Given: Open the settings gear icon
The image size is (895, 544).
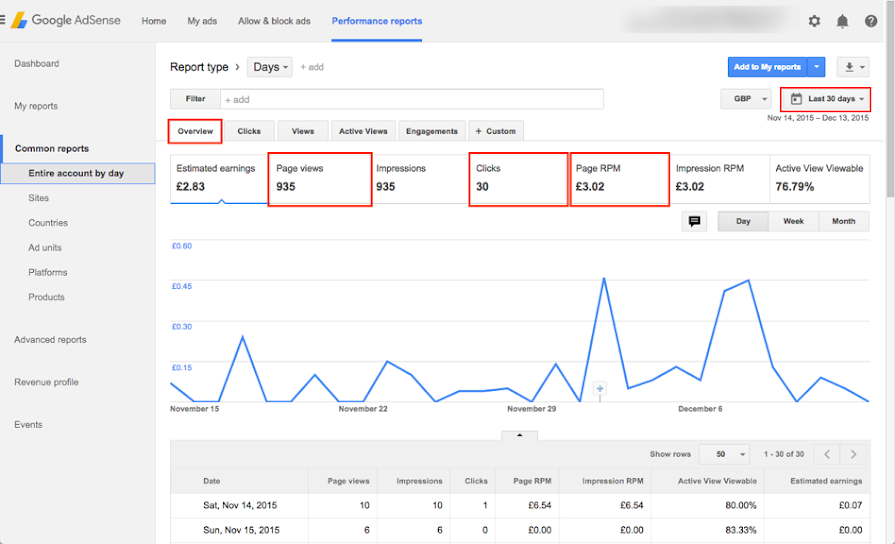Looking at the screenshot, I should pyautogui.click(x=814, y=21).
